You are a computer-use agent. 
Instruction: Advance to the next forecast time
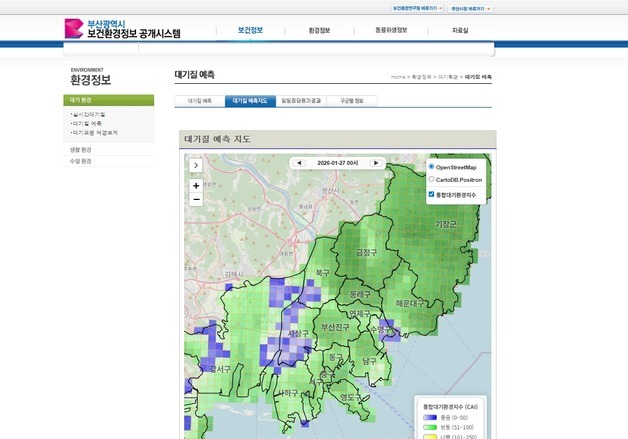coord(376,163)
